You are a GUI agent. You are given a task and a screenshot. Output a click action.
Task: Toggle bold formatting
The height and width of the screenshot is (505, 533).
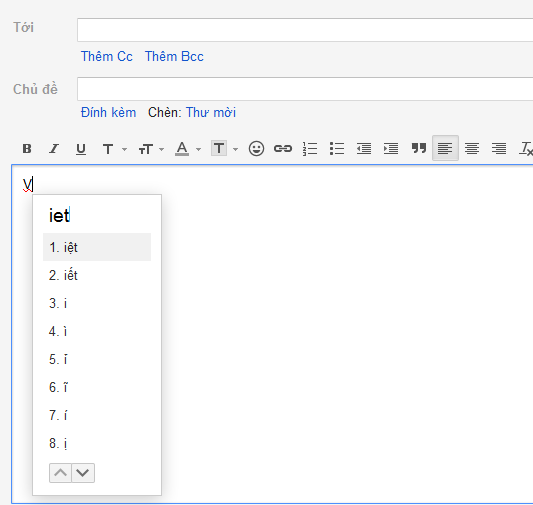27,149
